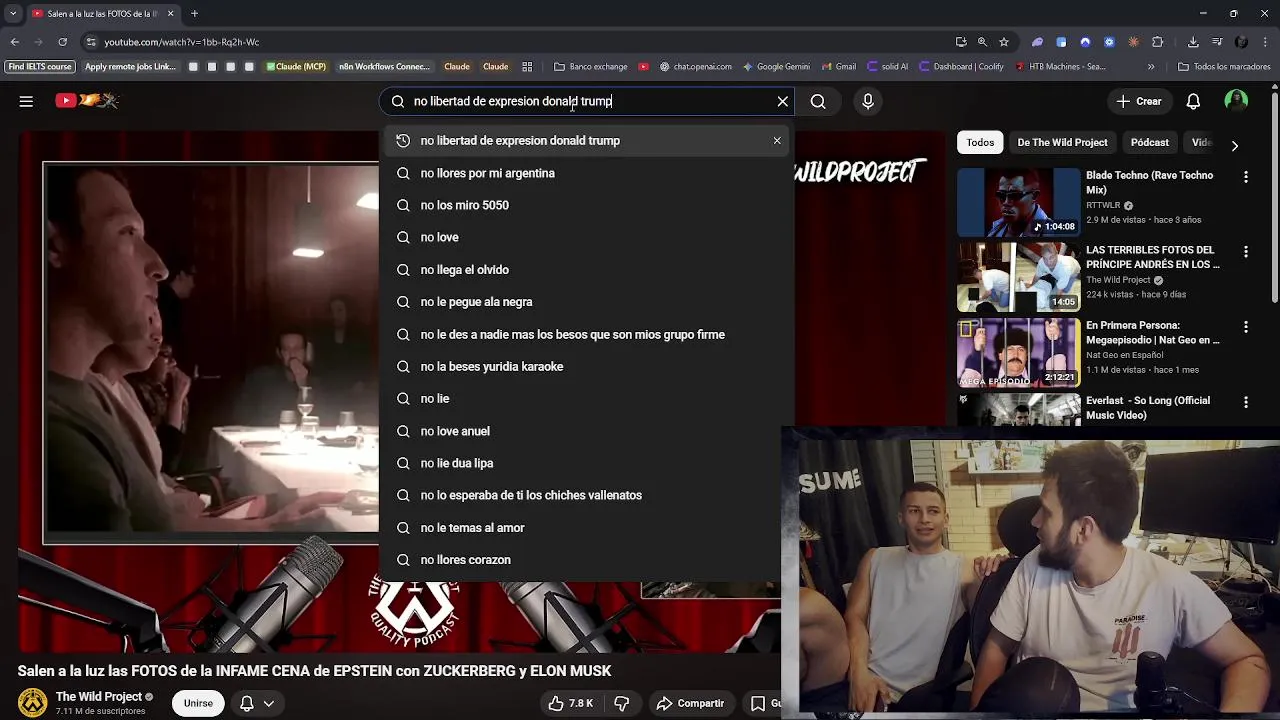The height and width of the screenshot is (720, 1280).
Task: Open the browser profile avatar
Action: [x=1241, y=42]
